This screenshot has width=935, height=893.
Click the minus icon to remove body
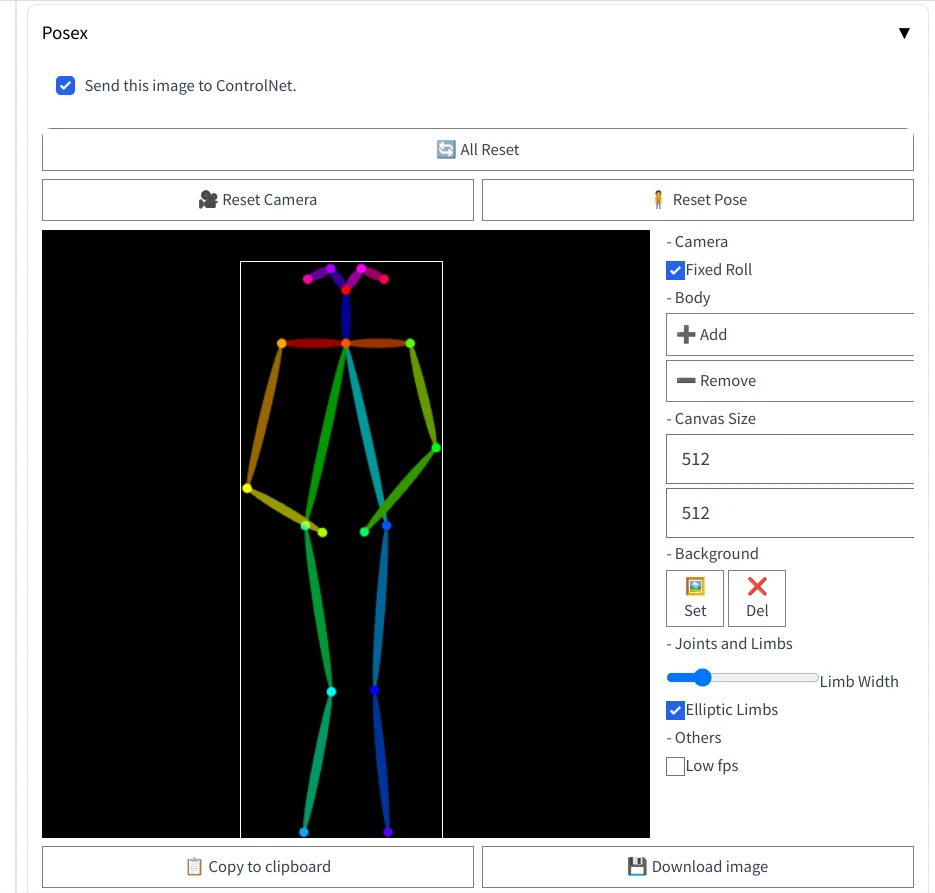pyautogui.click(x=686, y=381)
